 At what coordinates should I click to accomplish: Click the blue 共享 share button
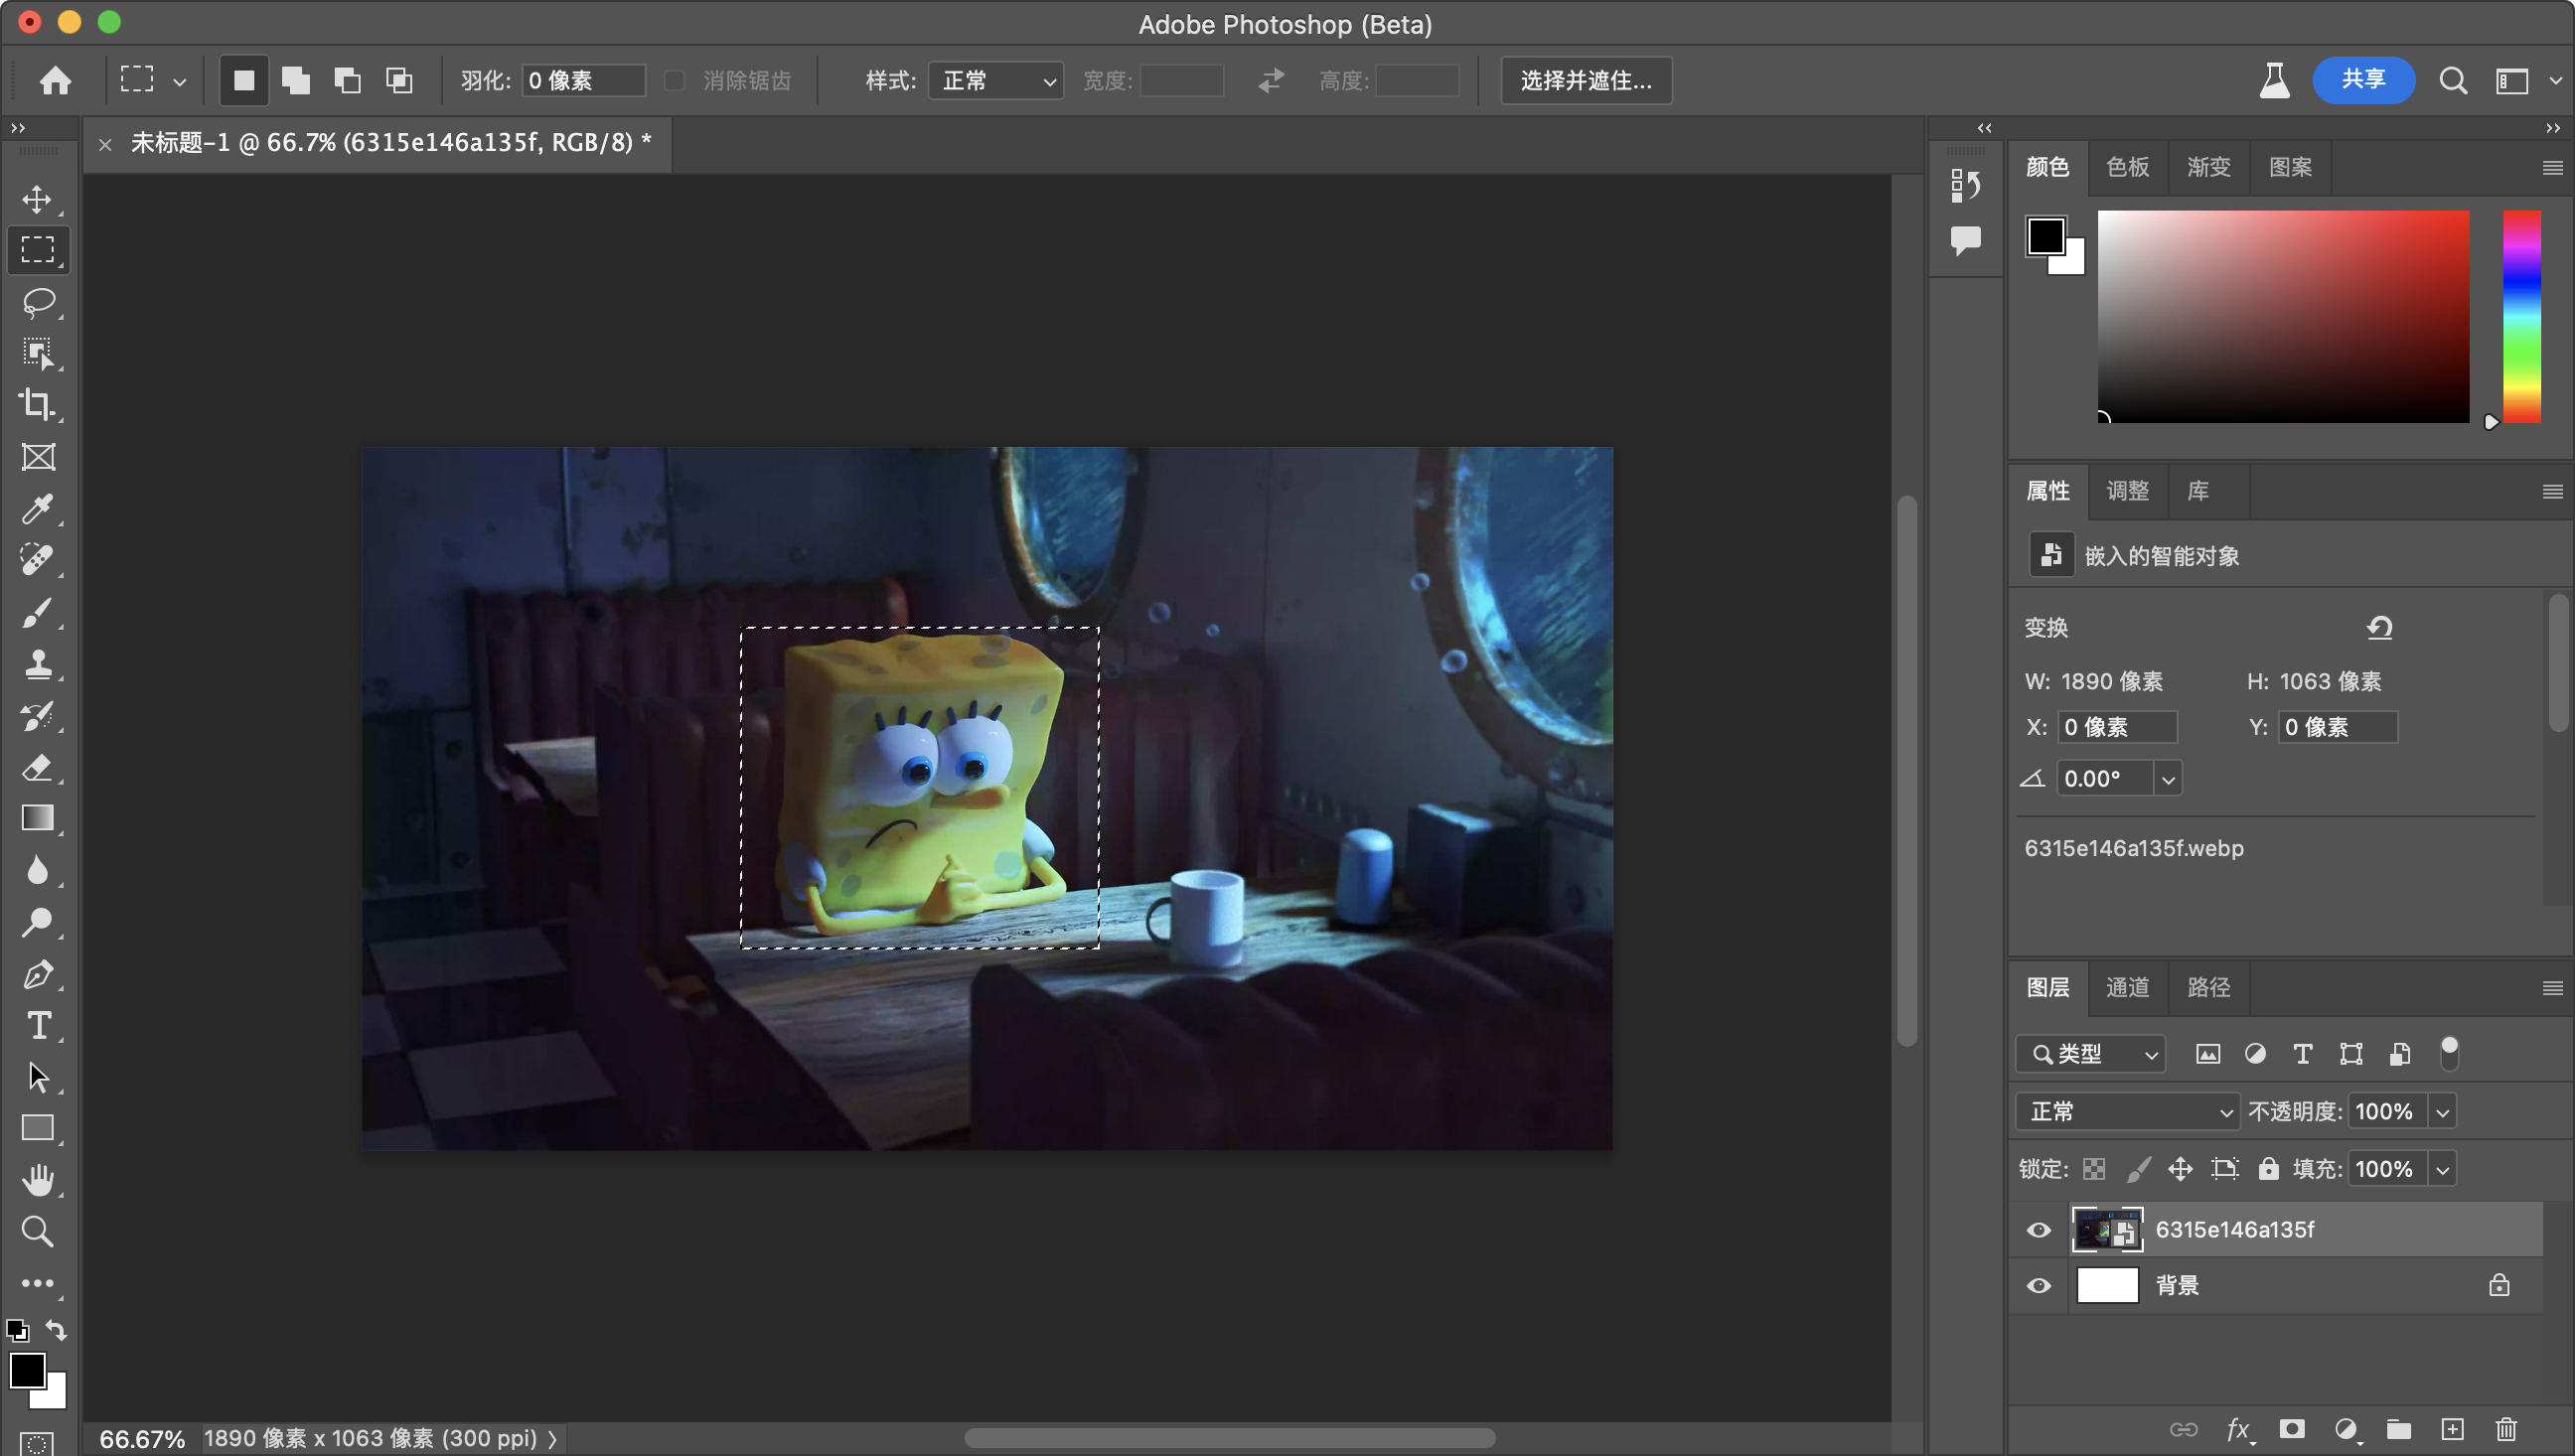[x=2363, y=80]
